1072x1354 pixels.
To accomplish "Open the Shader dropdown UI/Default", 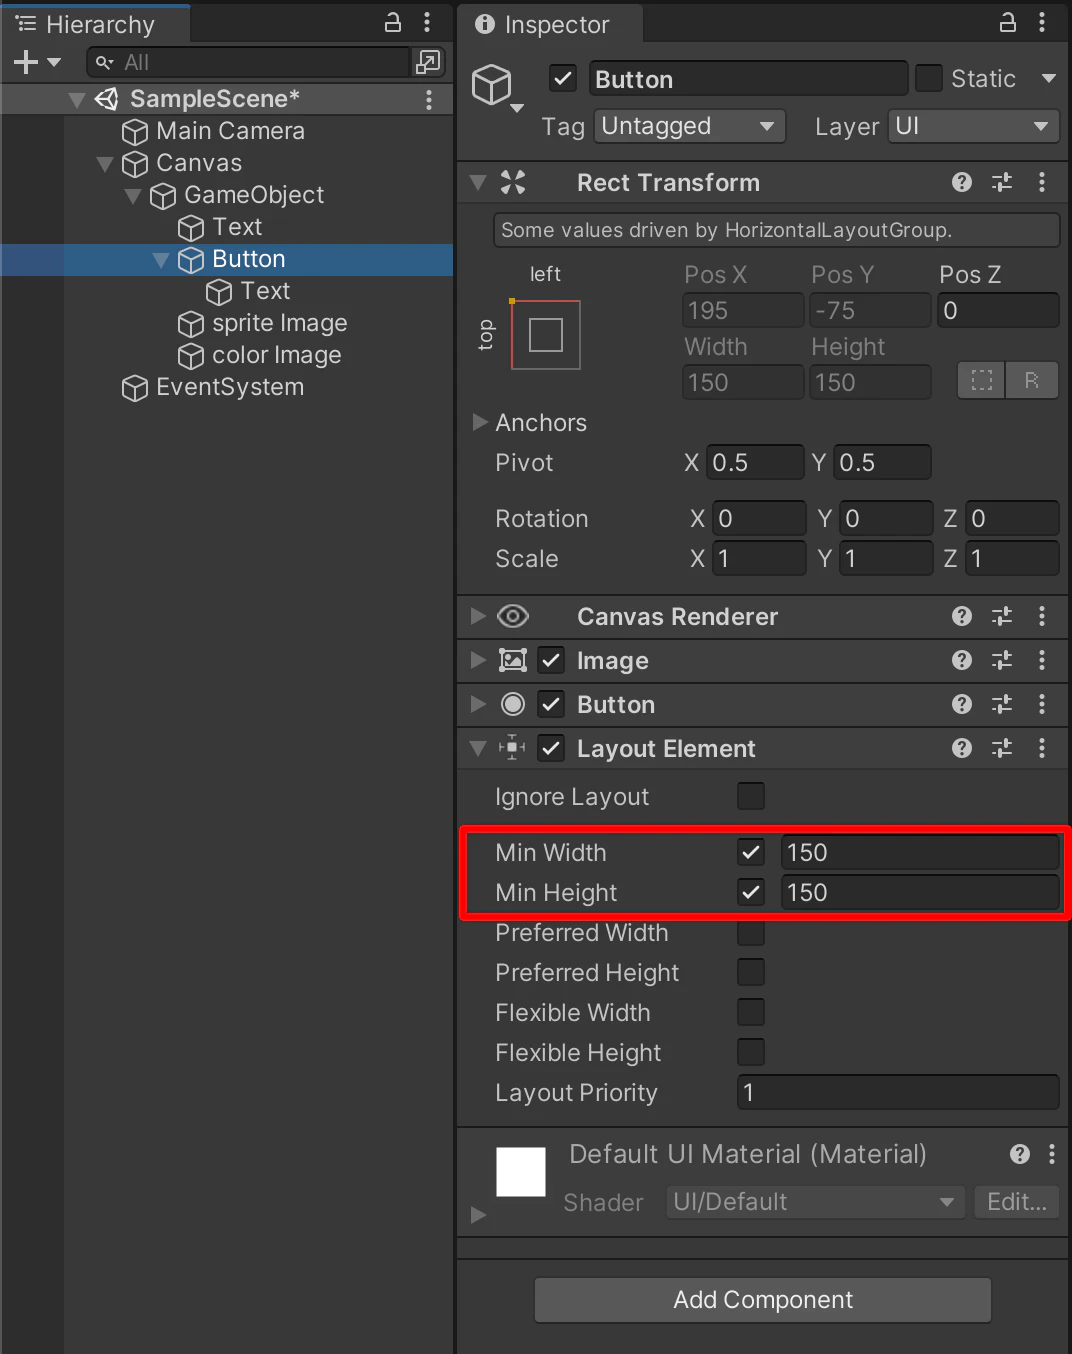I will 816,1202.
